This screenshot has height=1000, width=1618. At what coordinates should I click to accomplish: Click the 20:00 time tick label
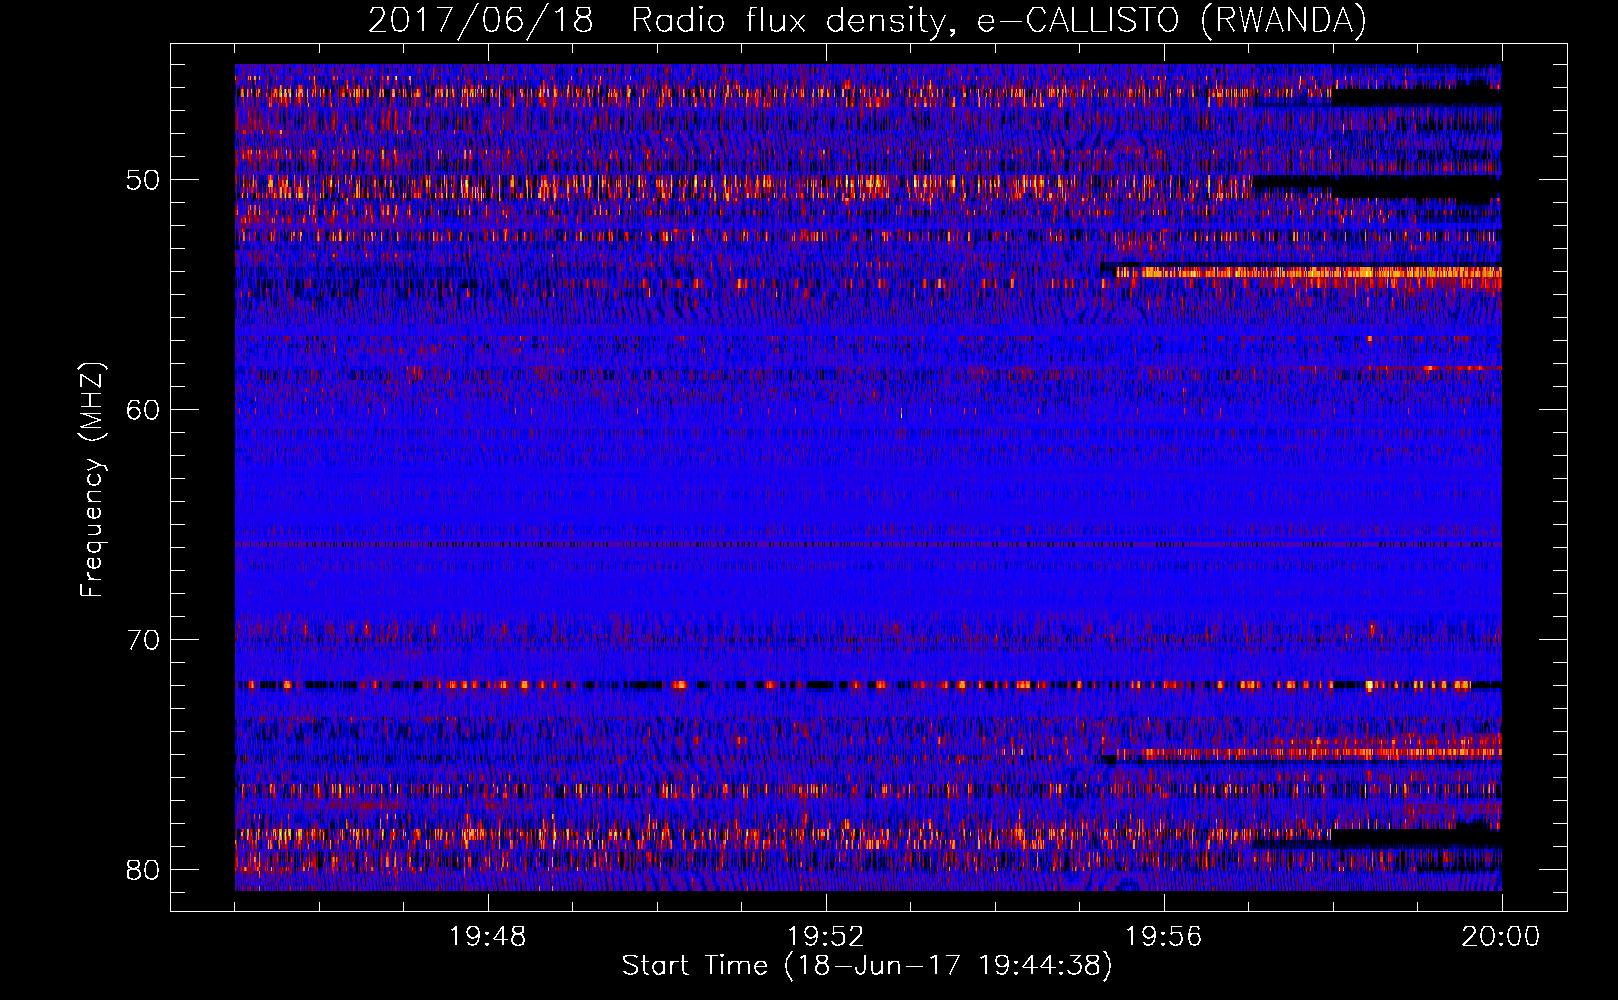pos(1501,937)
